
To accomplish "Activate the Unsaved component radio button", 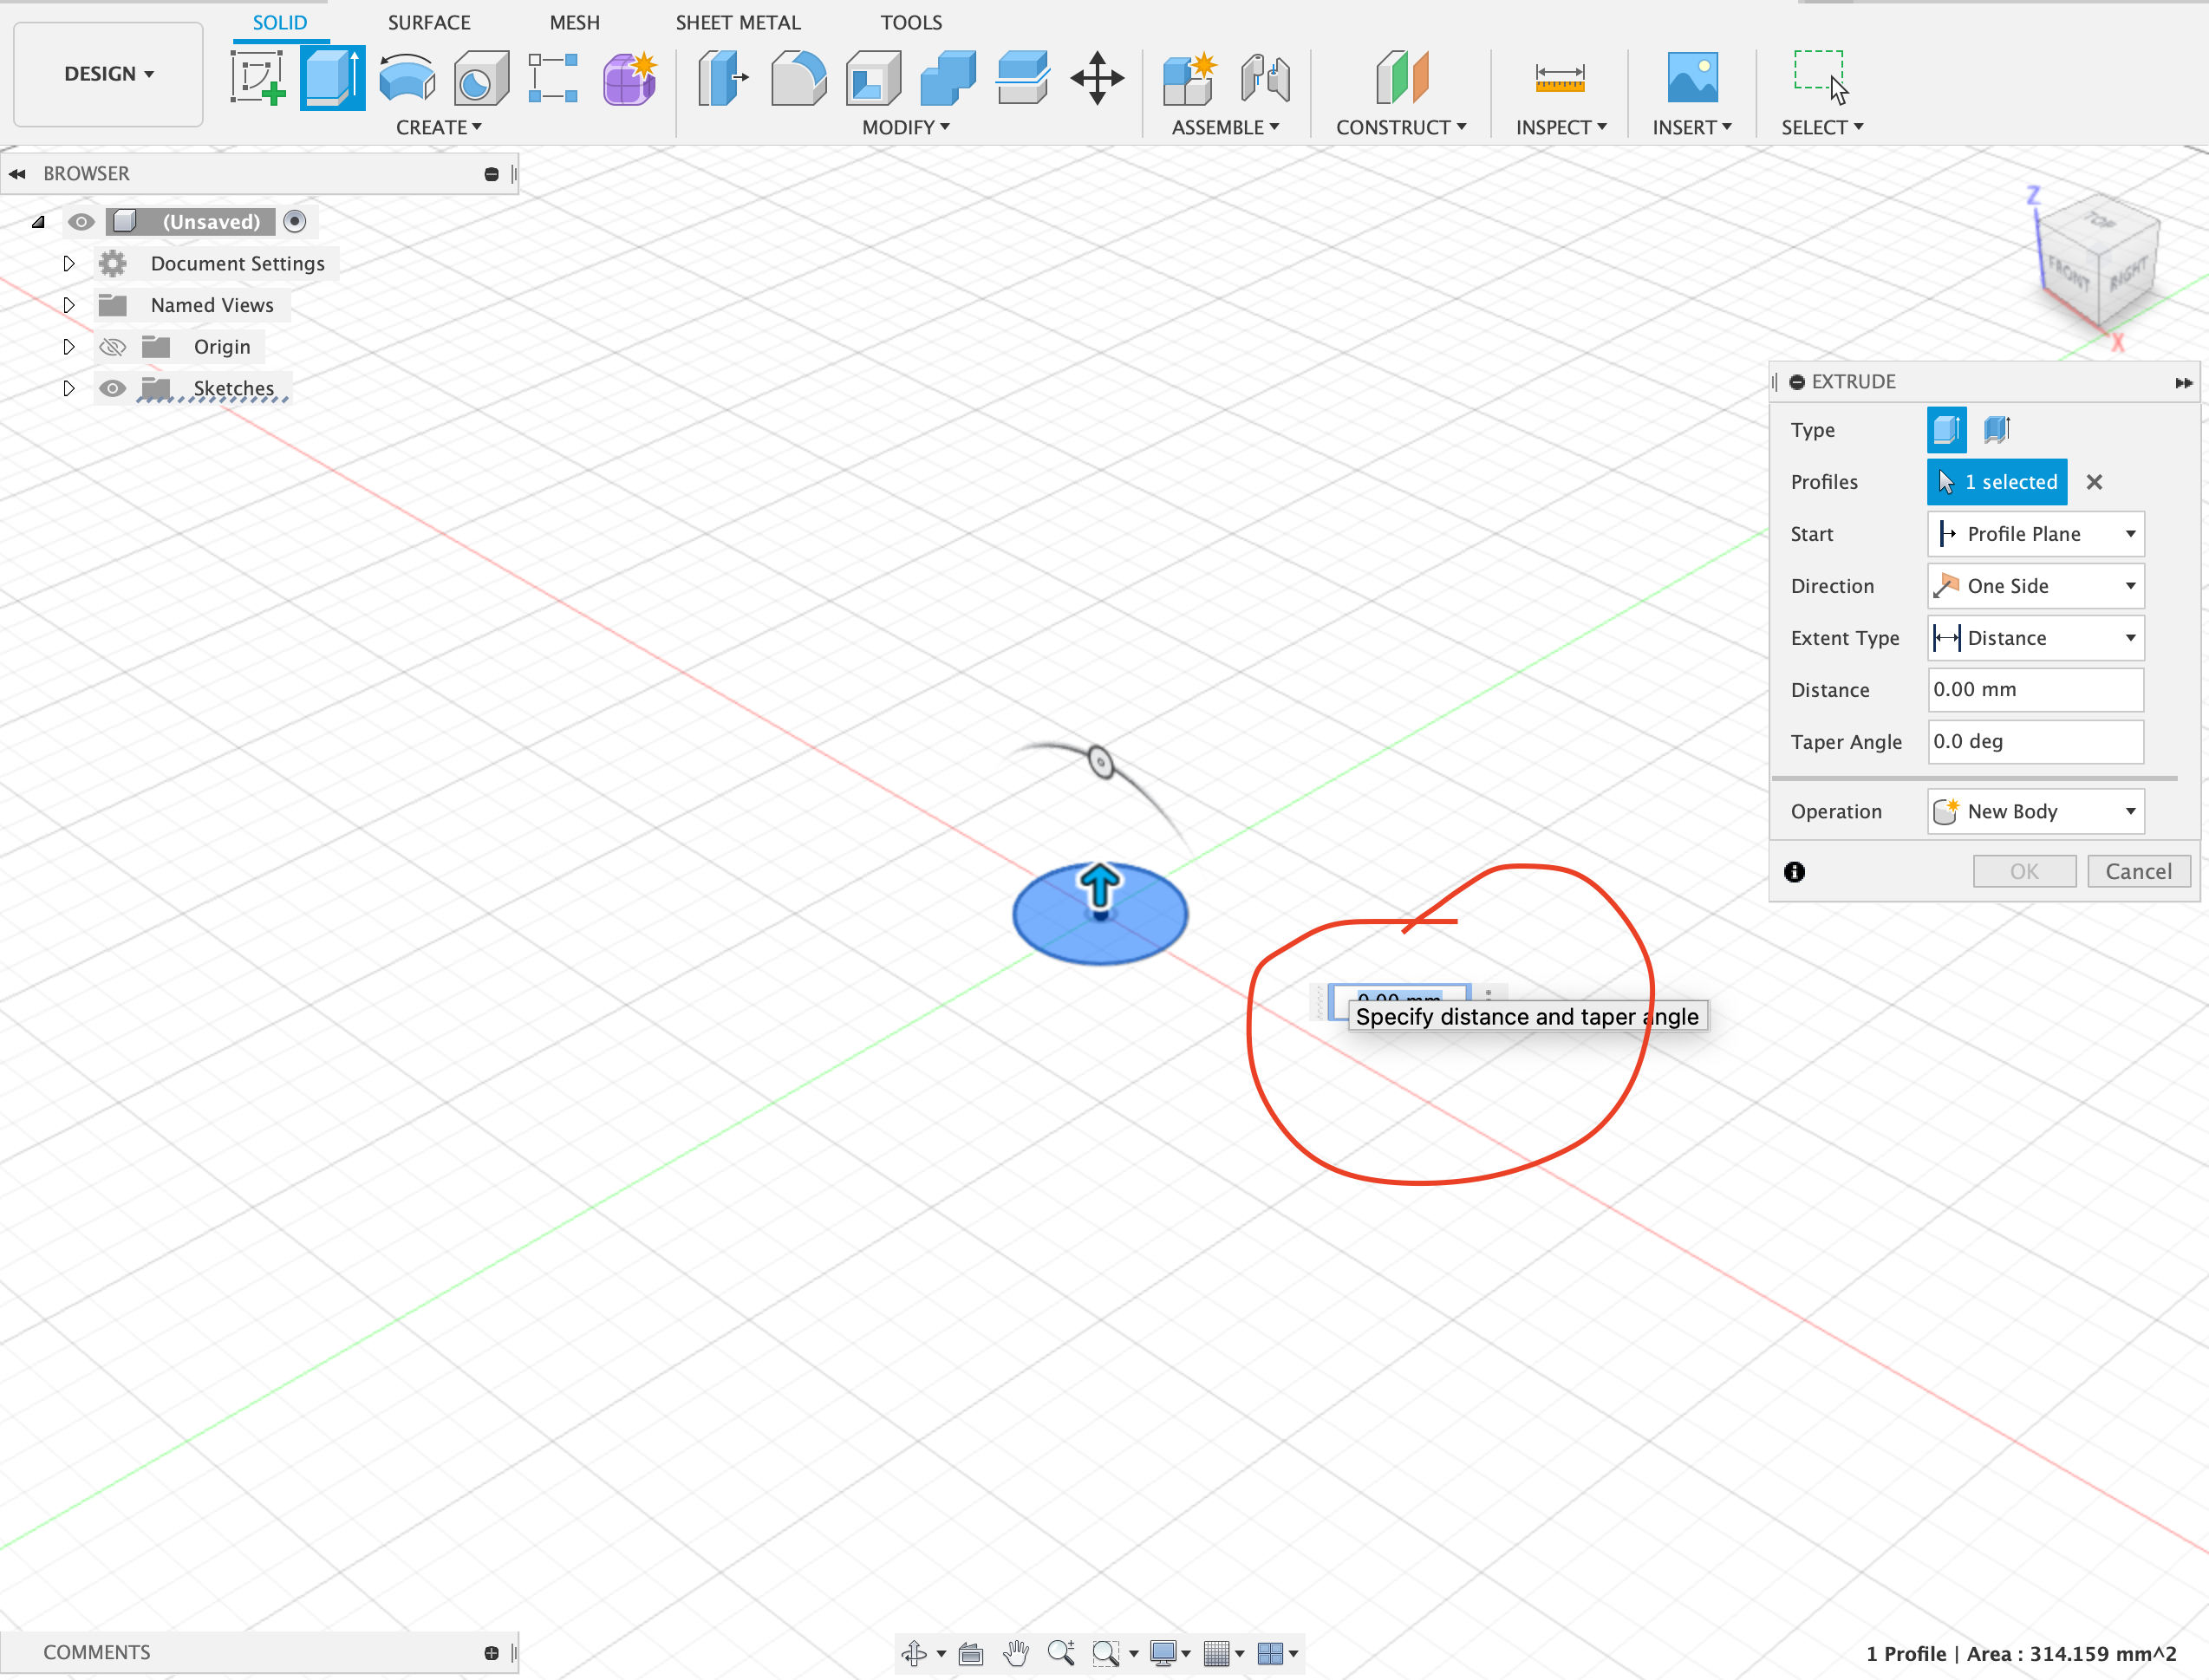I will tap(294, 222).
